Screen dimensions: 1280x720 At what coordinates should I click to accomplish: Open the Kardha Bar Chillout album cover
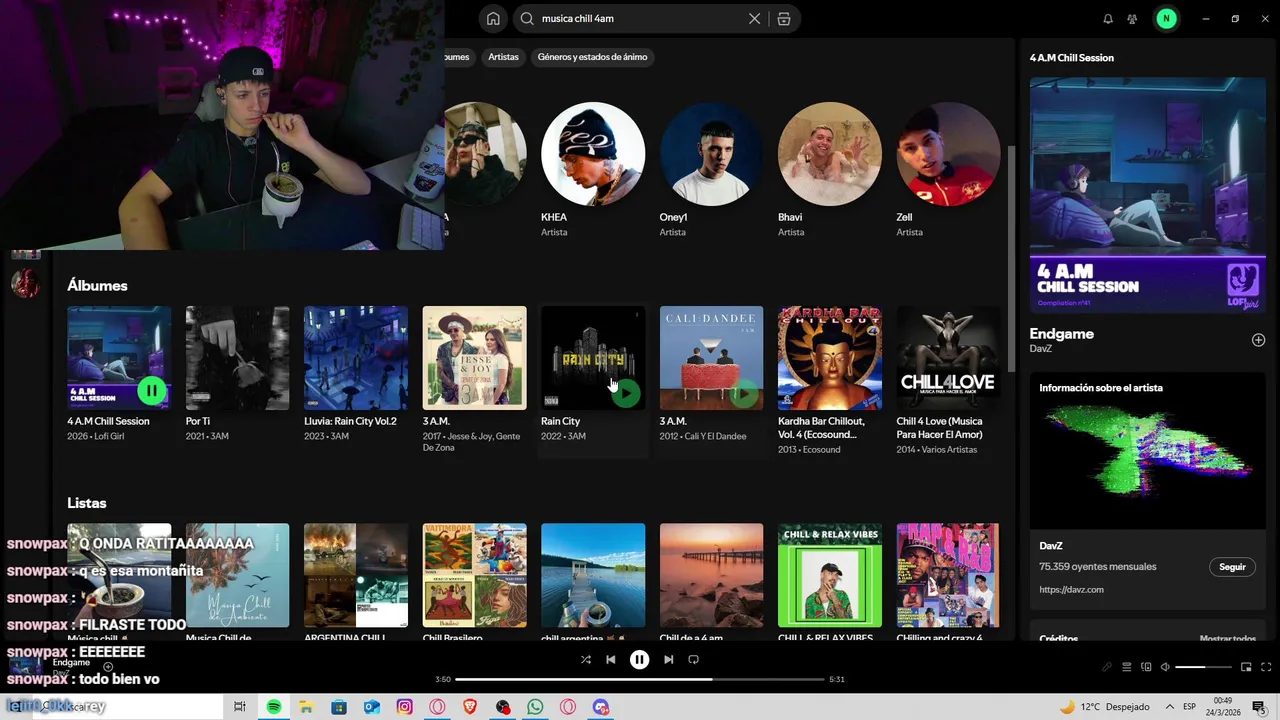tap(830, 358)
